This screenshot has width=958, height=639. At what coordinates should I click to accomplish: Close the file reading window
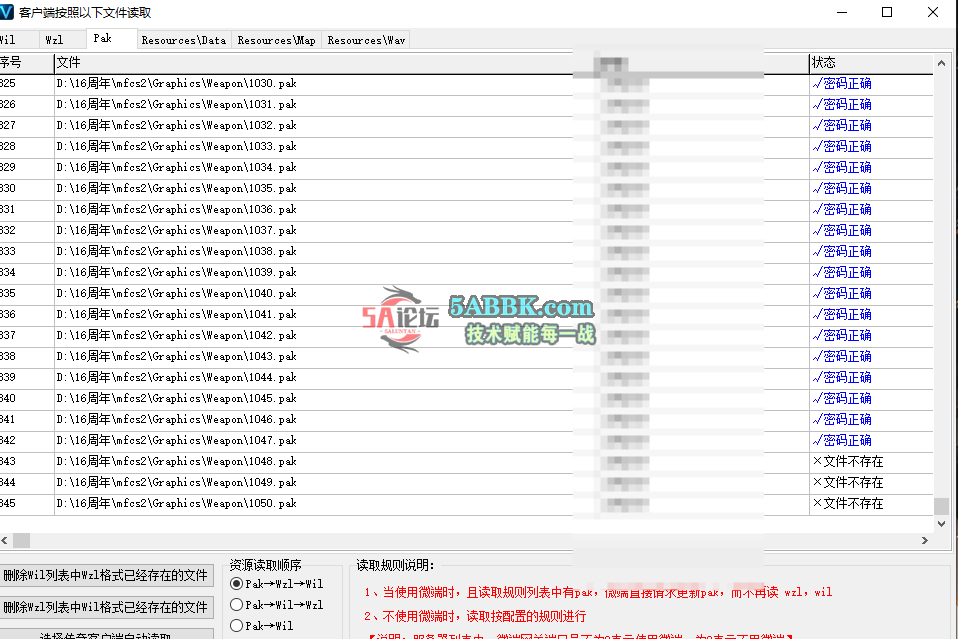tap(933, 12)
